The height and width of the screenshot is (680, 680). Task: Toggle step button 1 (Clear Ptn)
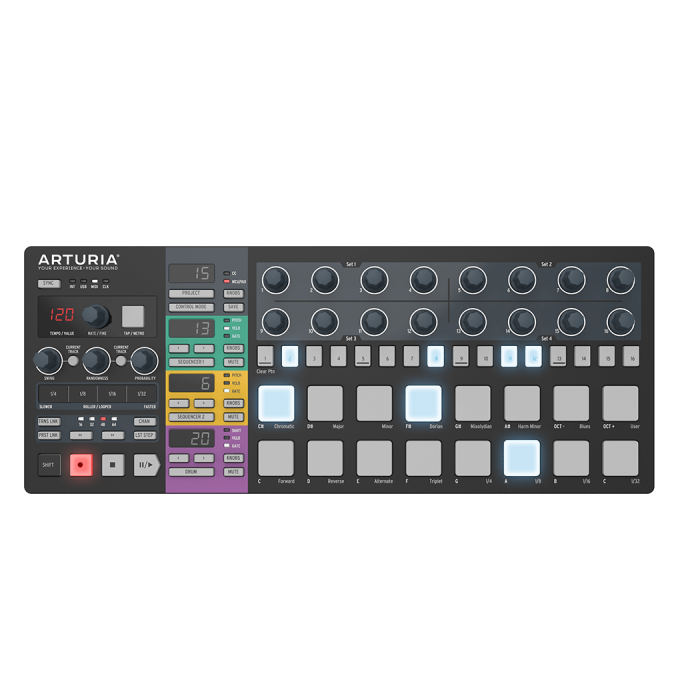click(x=265, y=356)
